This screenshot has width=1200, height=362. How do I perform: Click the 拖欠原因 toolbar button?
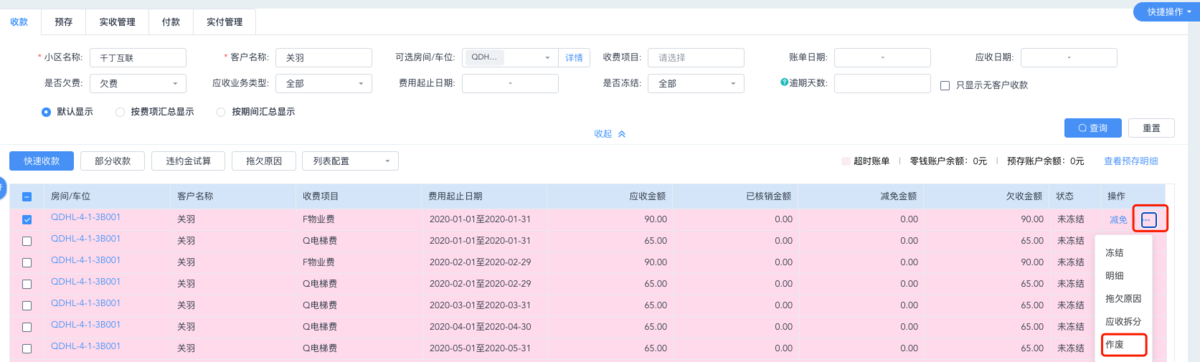(264, 160)
